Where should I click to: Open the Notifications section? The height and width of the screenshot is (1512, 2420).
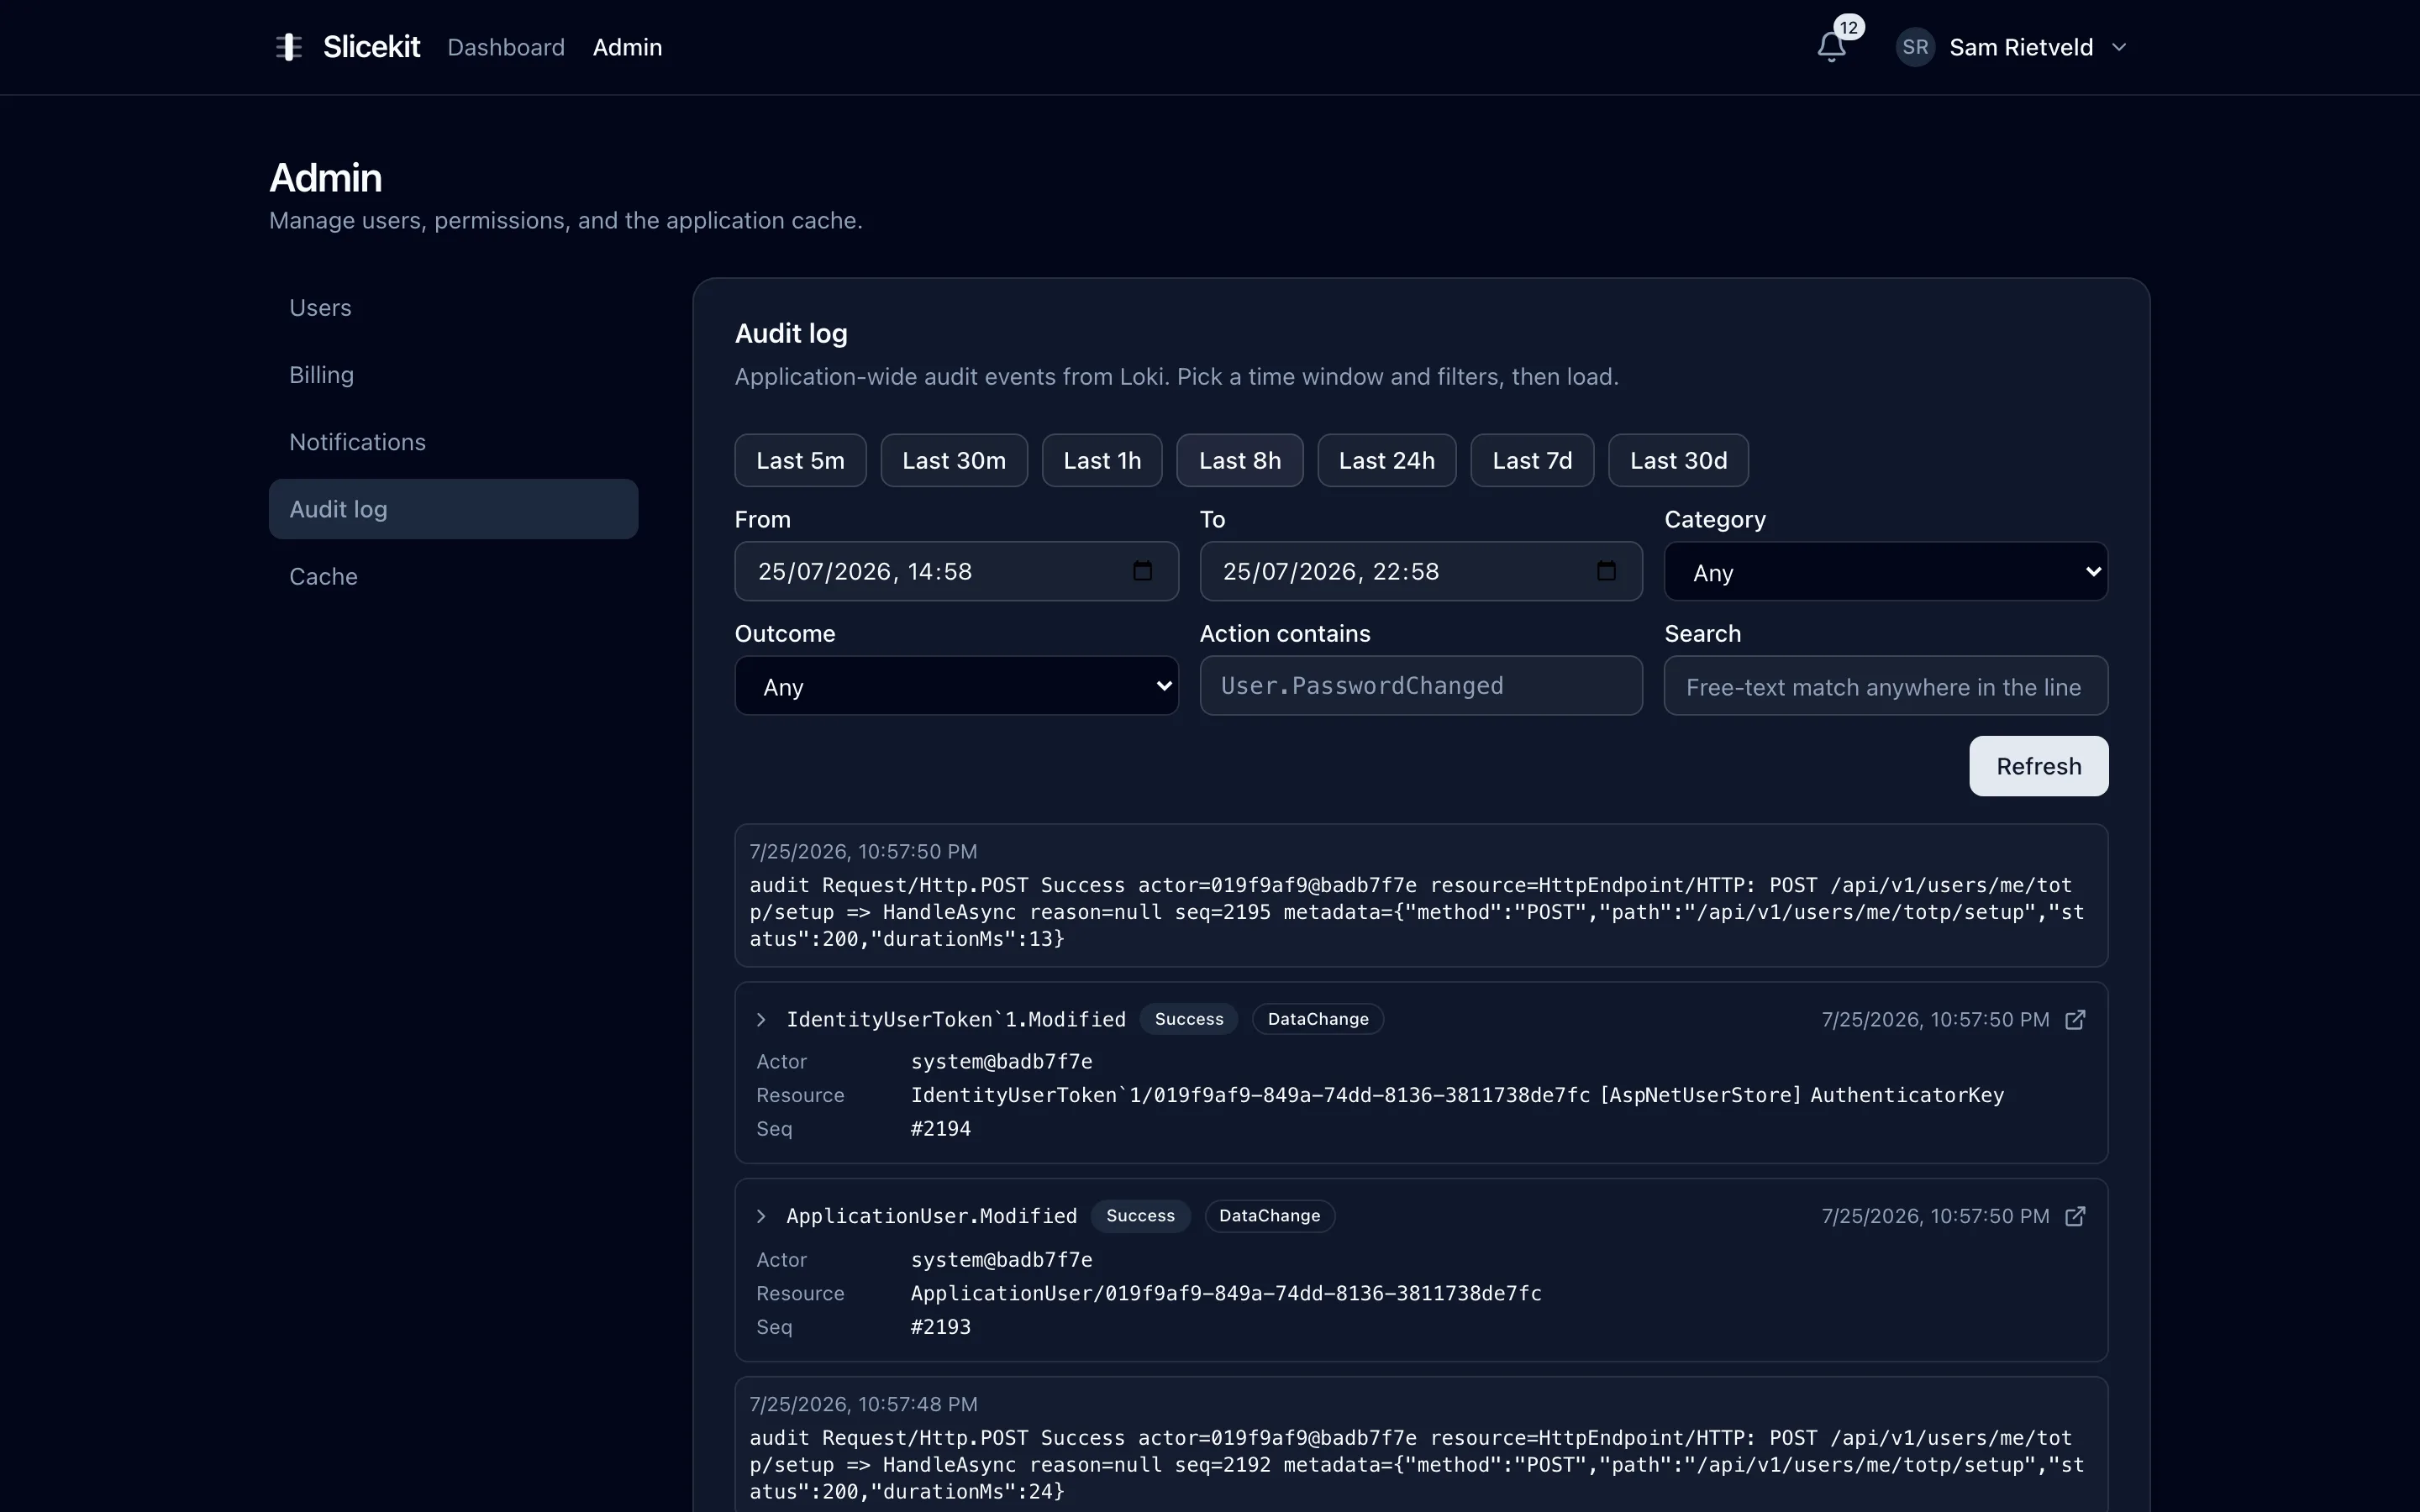[x=453, y=442]
